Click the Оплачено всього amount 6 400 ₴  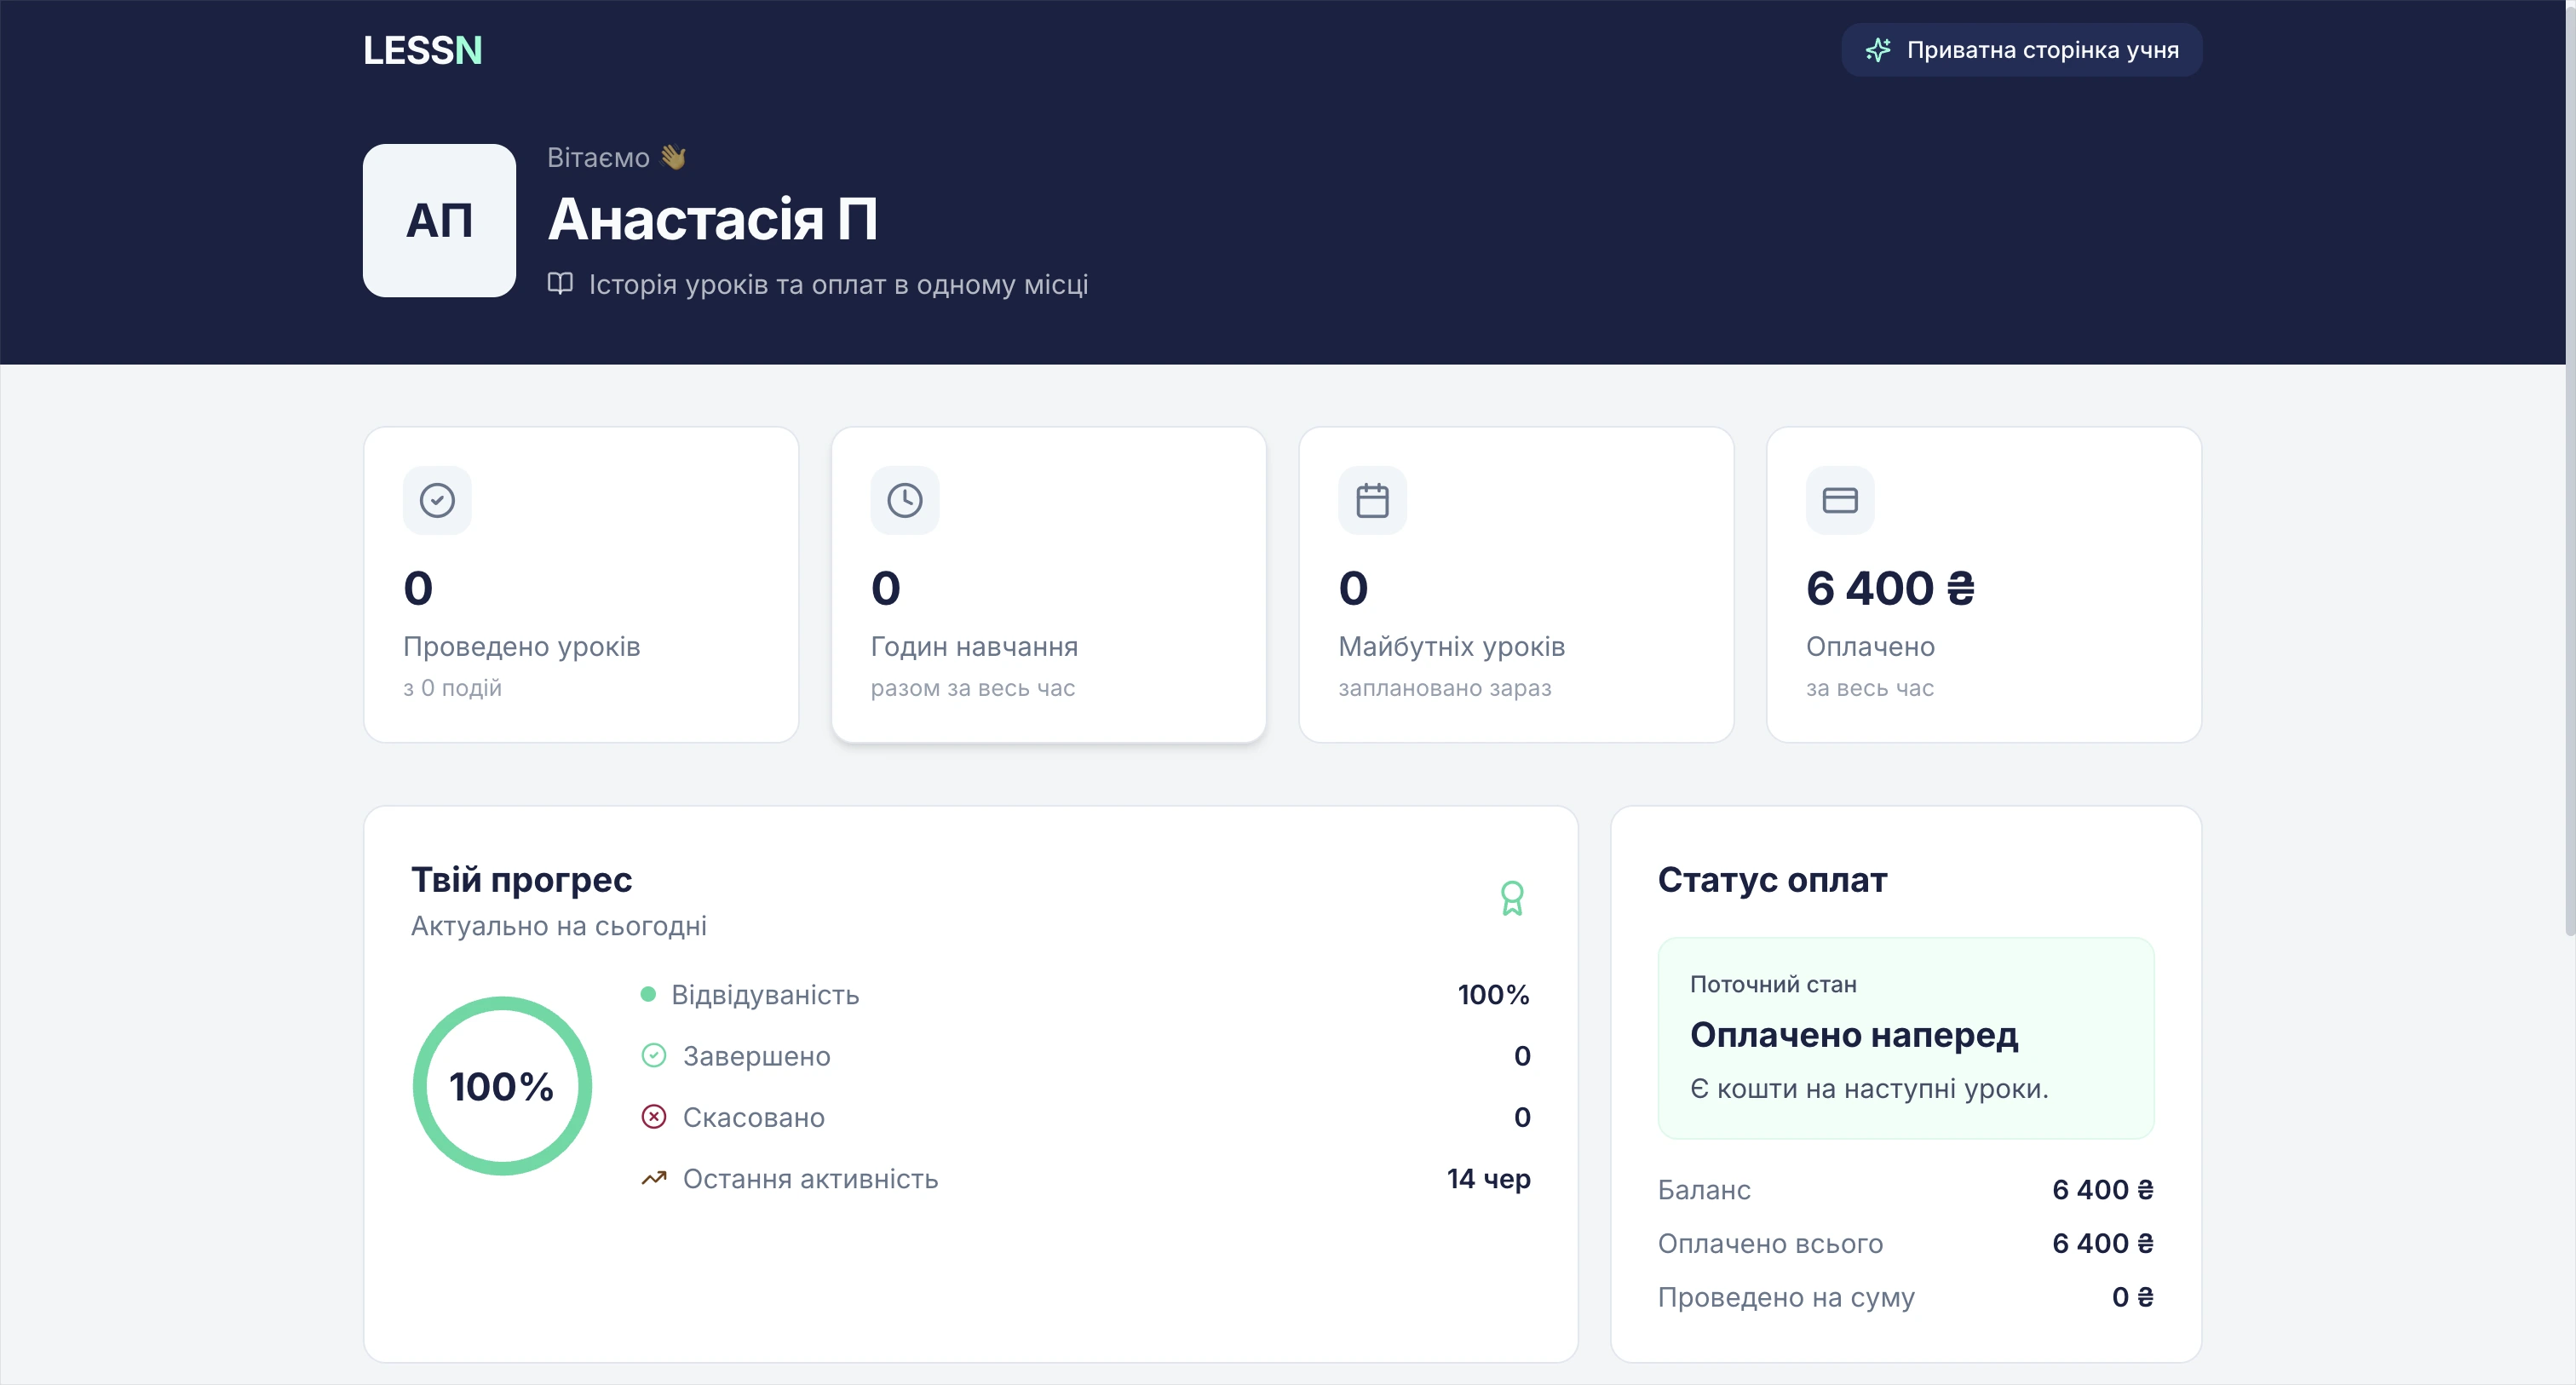click(x=2103, y=1243)
